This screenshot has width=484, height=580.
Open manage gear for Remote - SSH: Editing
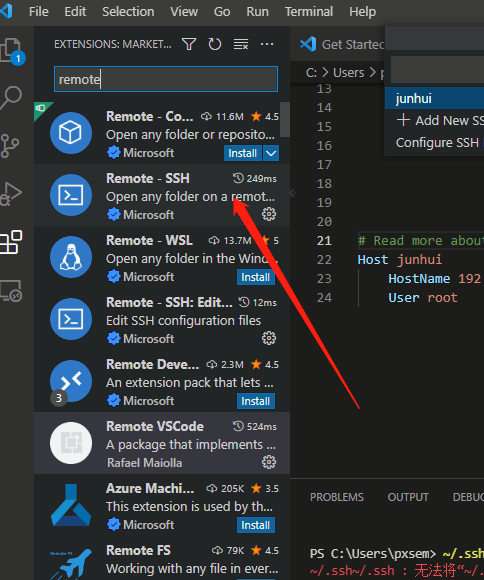269,338
